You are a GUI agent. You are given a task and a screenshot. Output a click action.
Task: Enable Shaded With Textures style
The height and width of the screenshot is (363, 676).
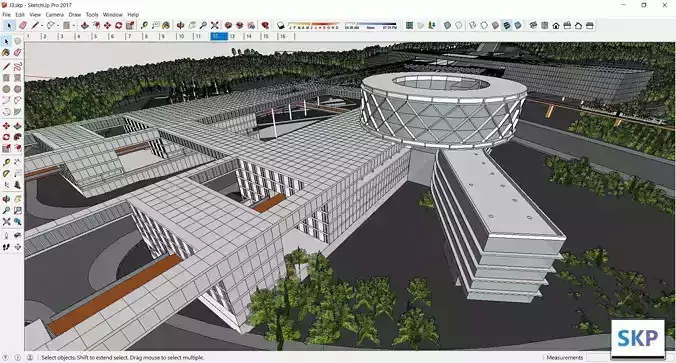coord(507,26)
